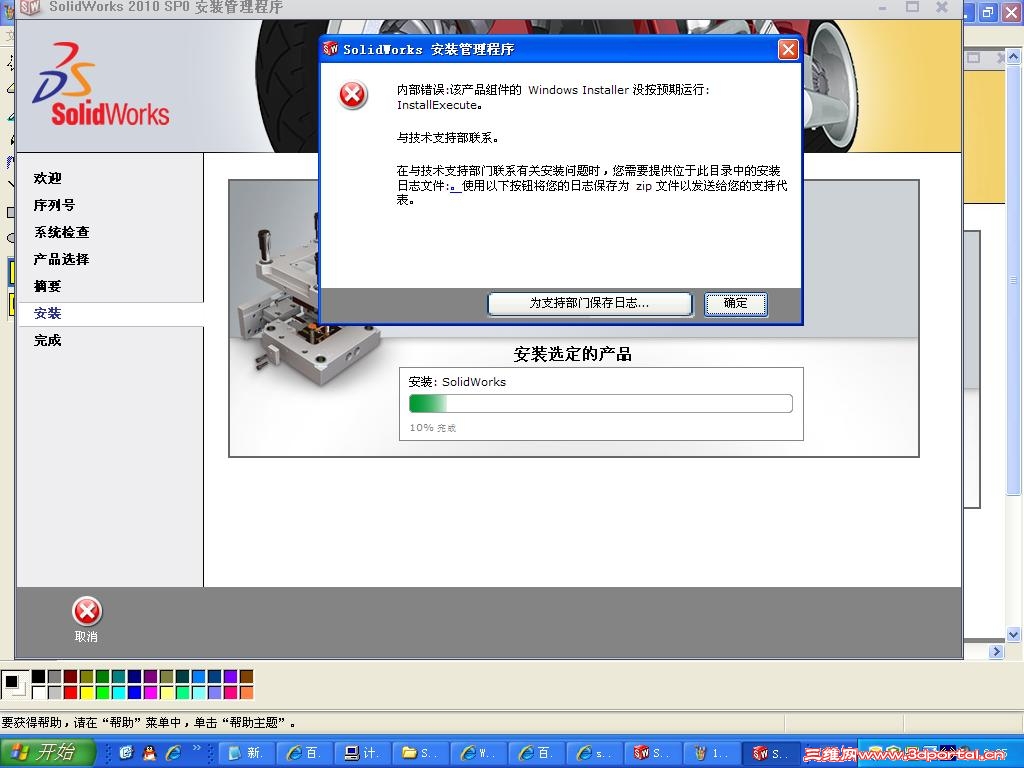Click the red Cancel (取消) icon
This screenshot has width=1024, height=768.
[x=86, y=612]
